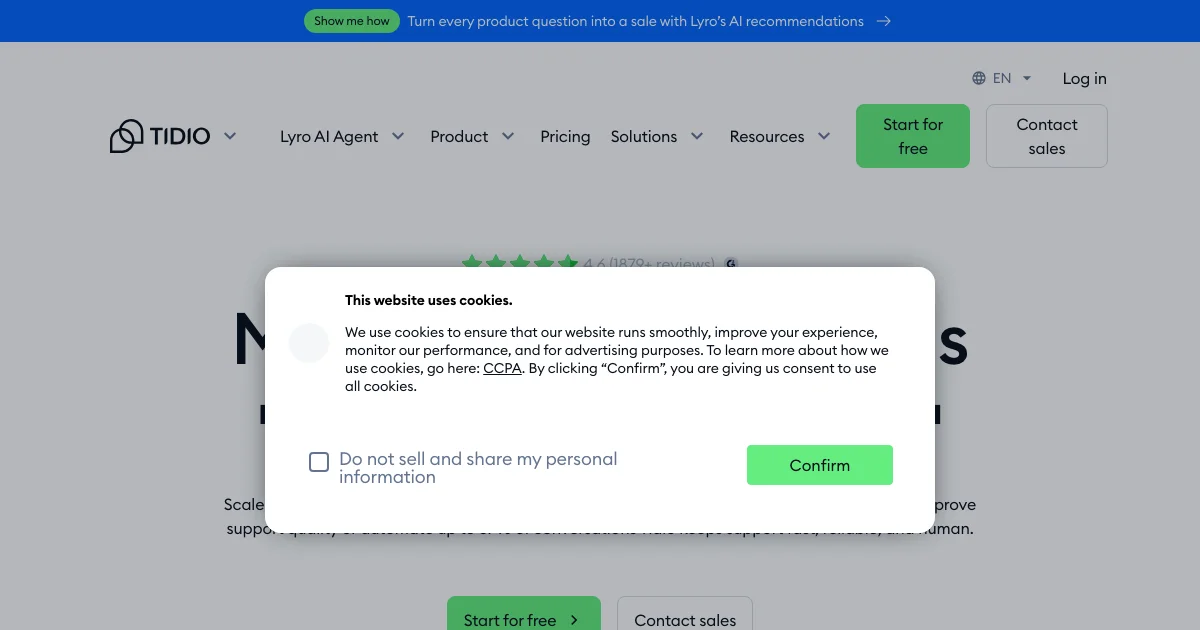
Task: Click Contact sales in the header
Action: tap(1047, 136)
